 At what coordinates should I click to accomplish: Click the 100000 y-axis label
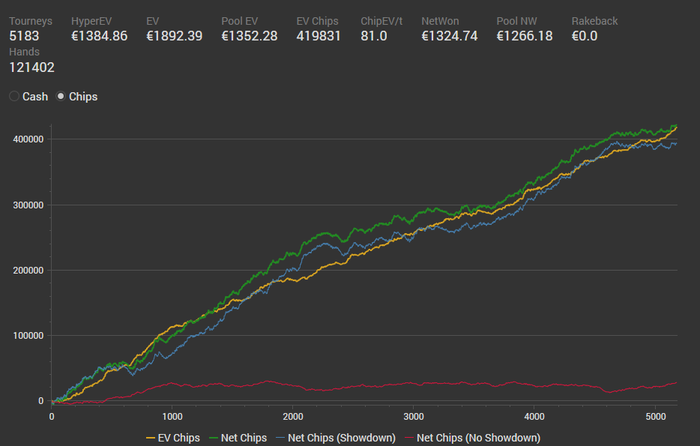28,336
